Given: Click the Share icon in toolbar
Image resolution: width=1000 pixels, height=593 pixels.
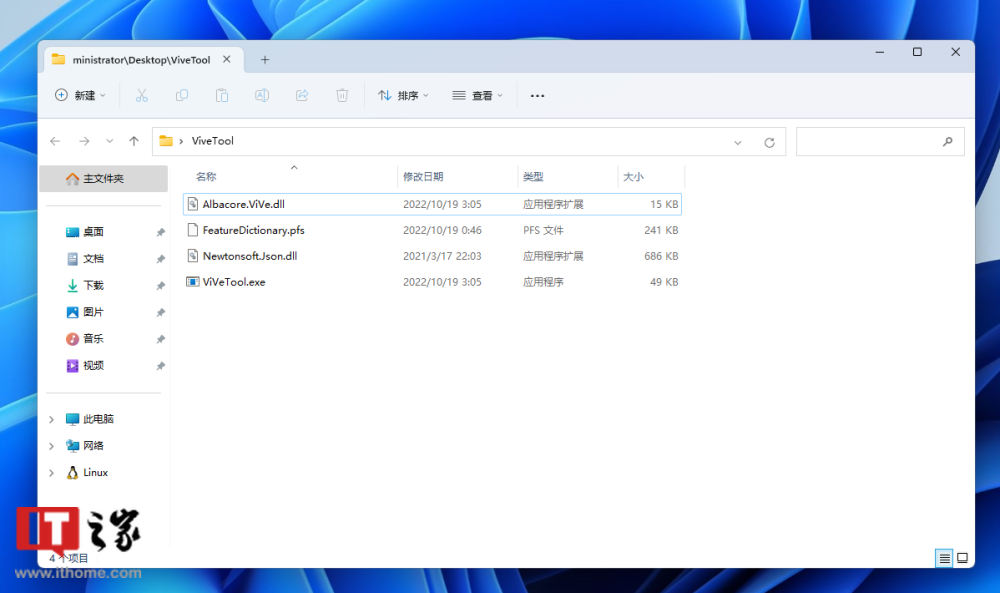Looking at the screenshot, I should pos(302,96).
